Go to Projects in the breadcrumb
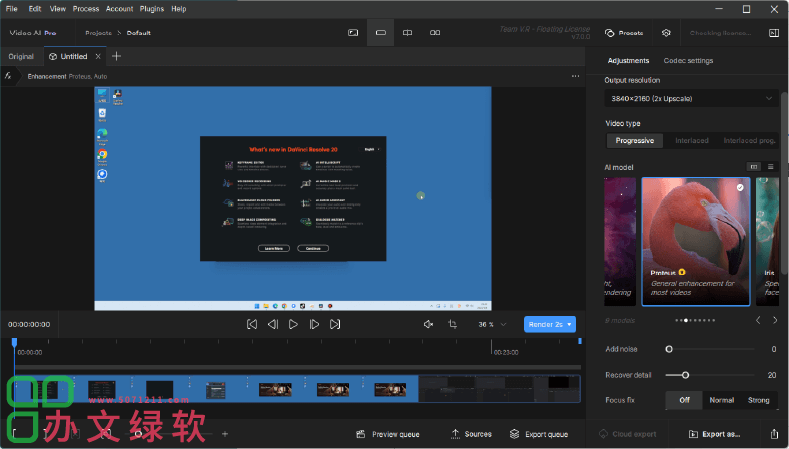789x449 pixels. tap(98, 33)
